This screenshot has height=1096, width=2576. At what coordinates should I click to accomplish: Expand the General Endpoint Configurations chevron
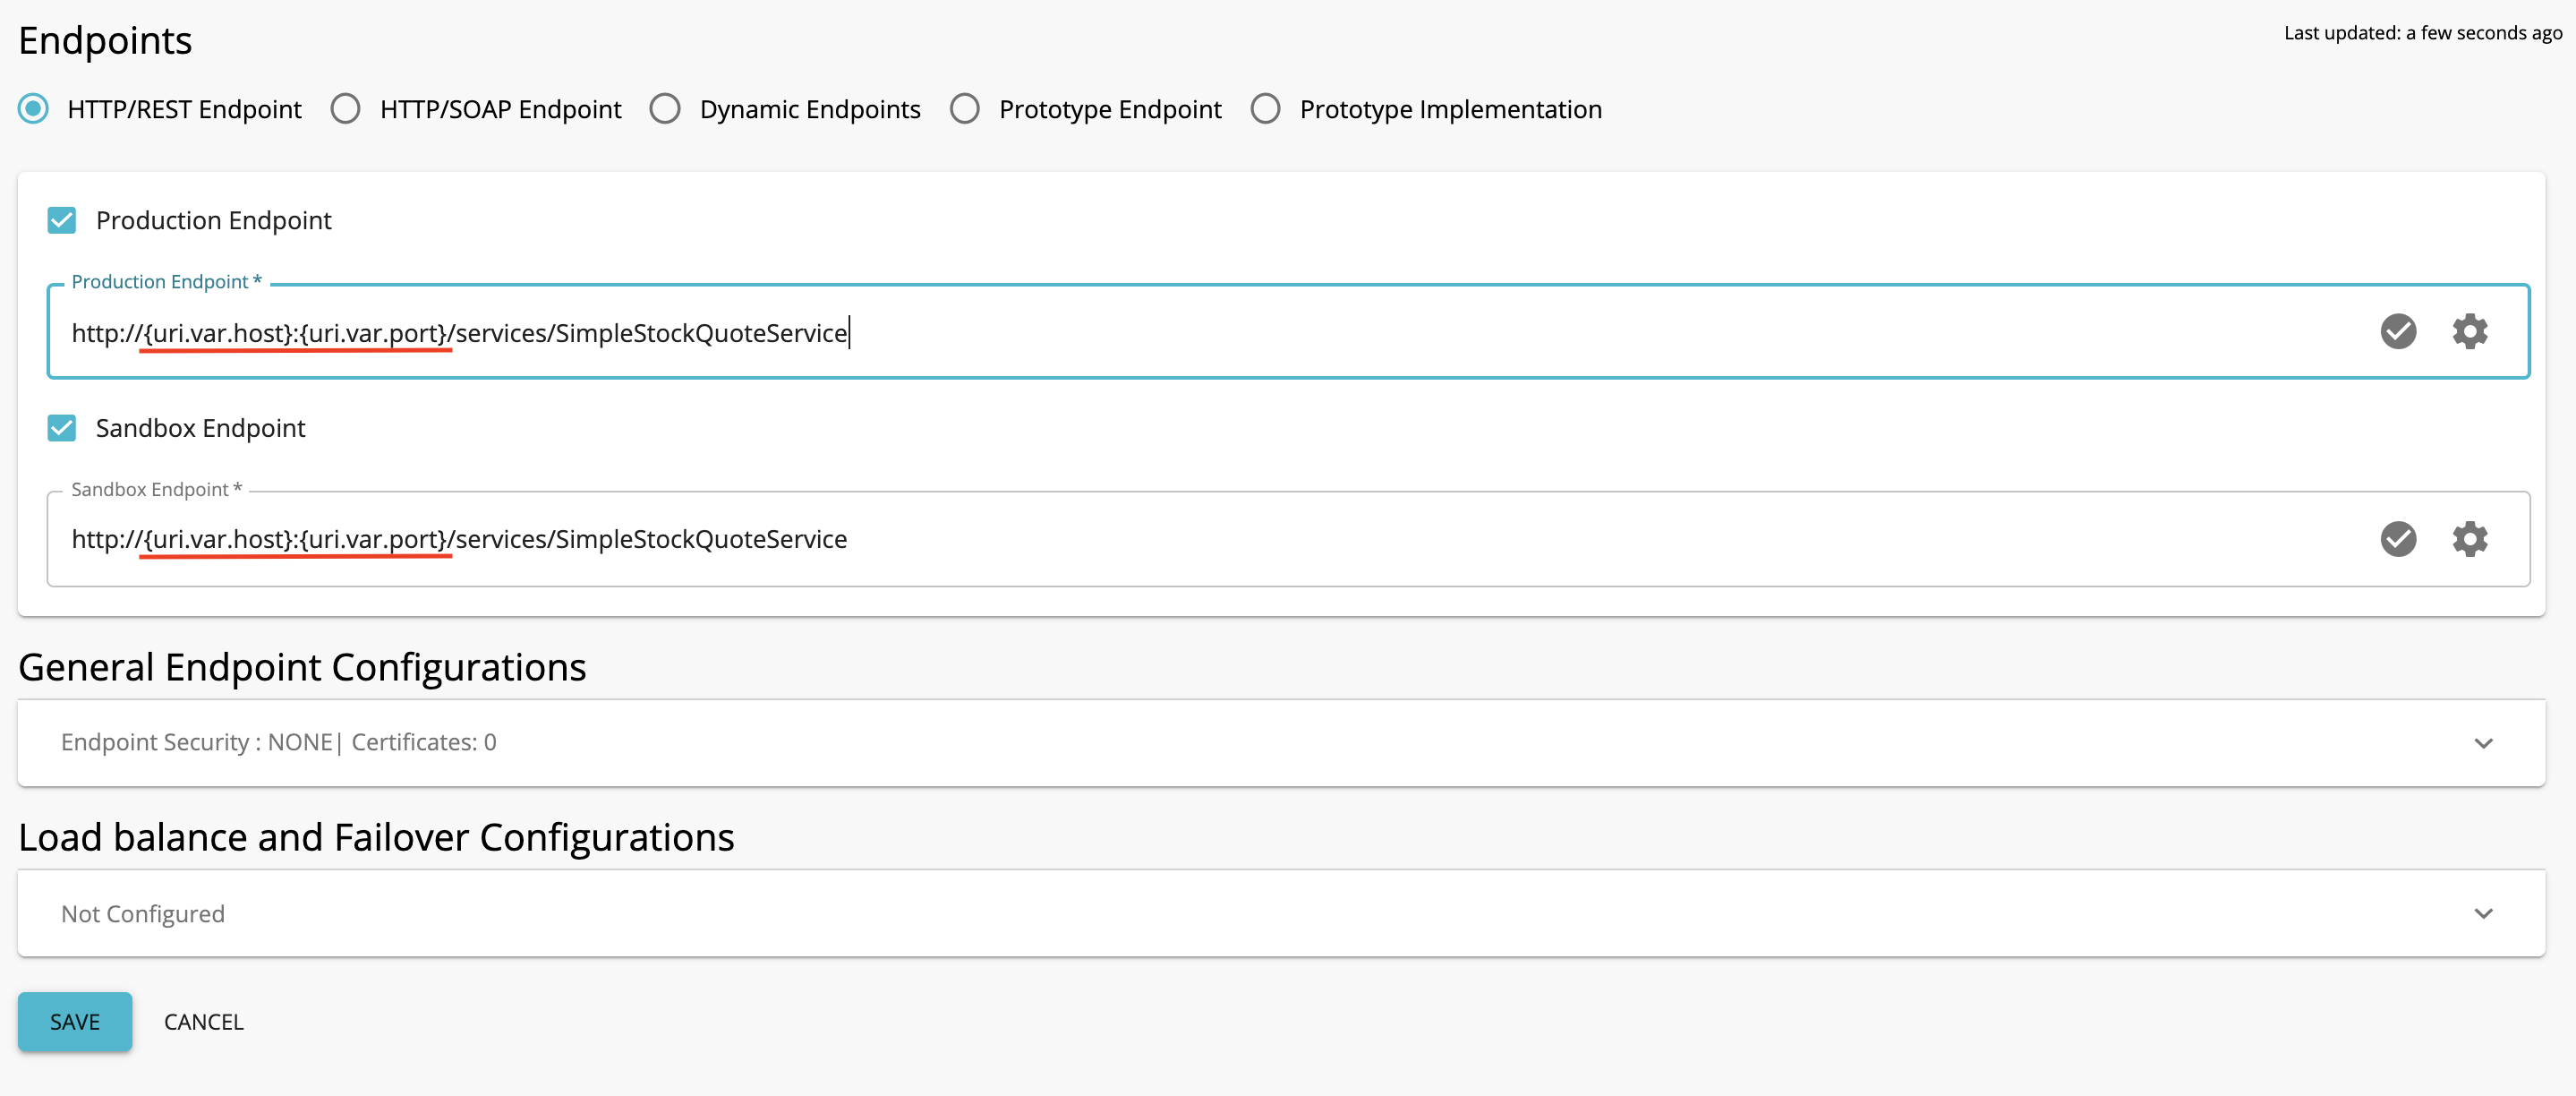point(2483,743)
